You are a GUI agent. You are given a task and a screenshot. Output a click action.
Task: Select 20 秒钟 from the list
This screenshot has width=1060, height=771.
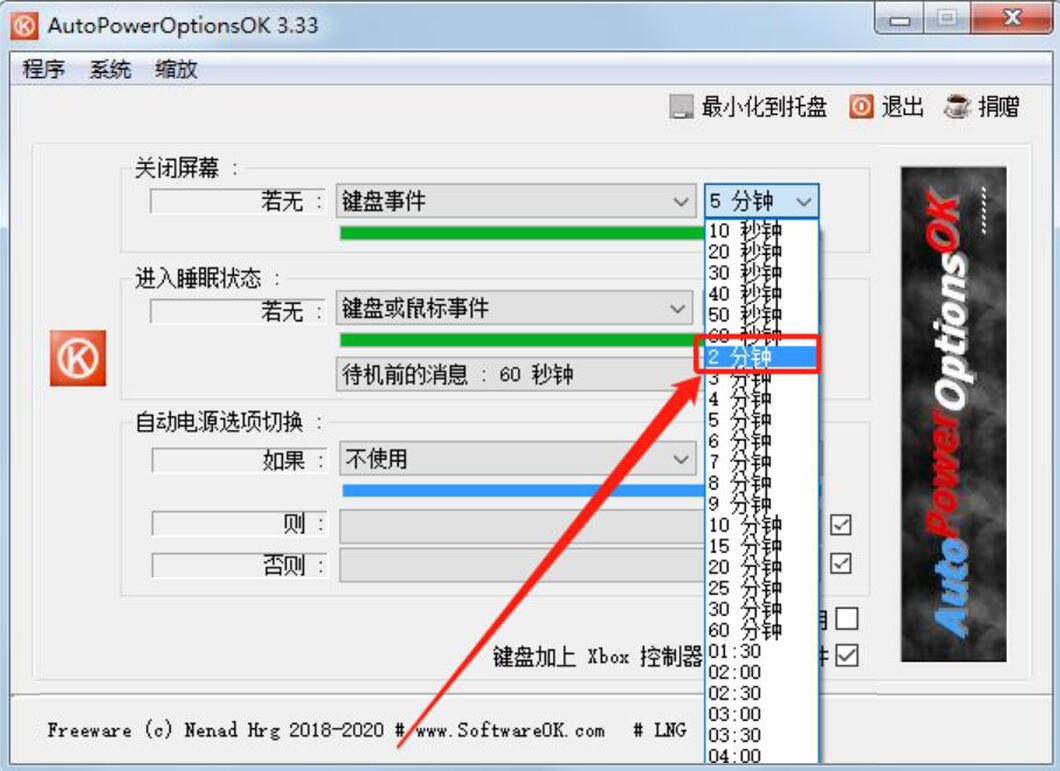tap(761, 252)
